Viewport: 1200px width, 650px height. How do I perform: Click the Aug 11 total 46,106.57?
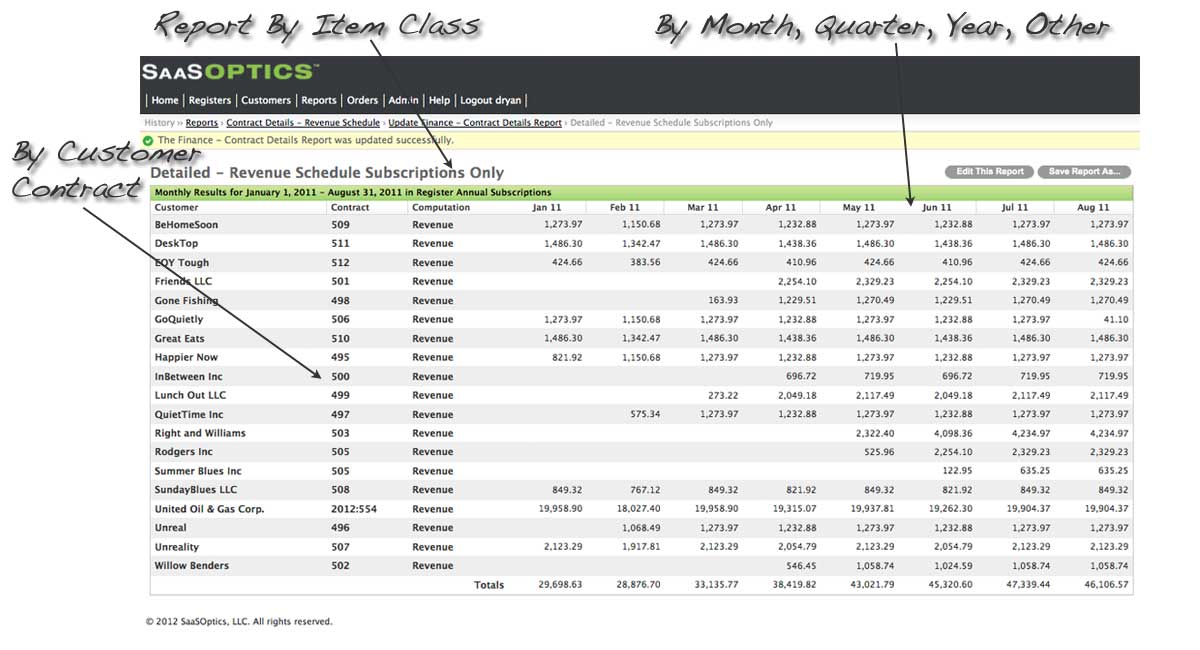[x=1105, y=586]
